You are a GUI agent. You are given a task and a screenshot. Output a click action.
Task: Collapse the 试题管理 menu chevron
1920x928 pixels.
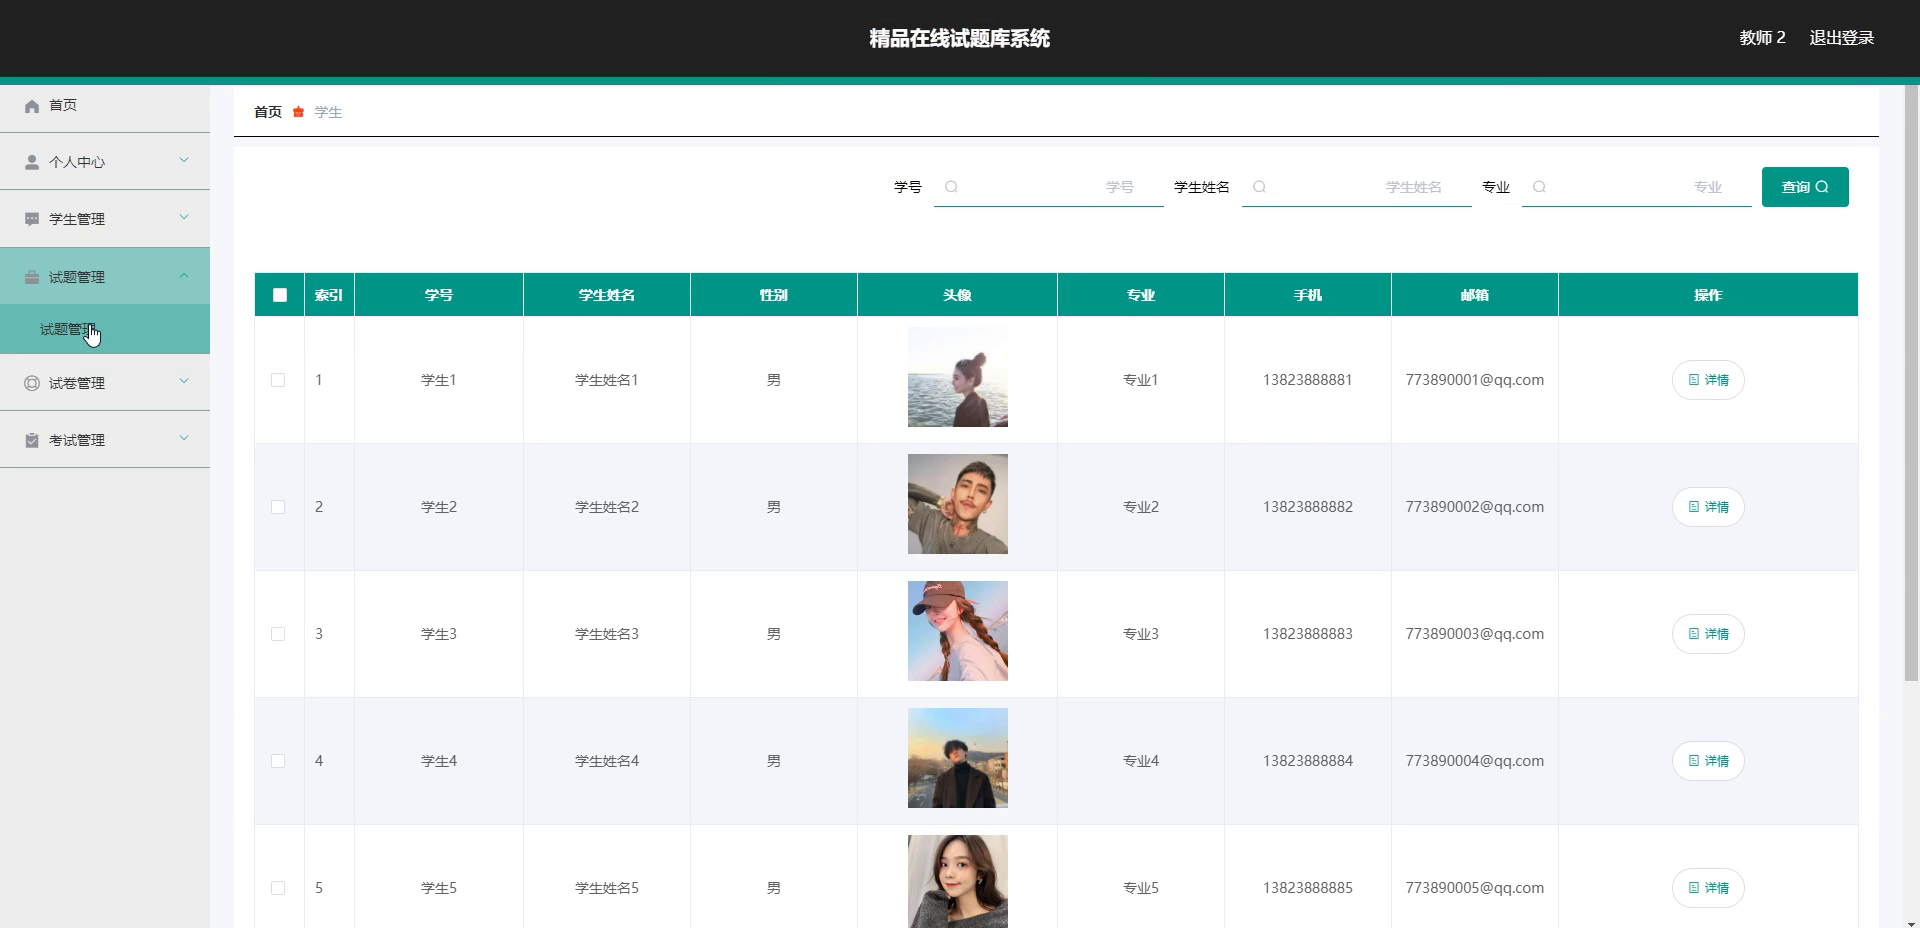184,275
